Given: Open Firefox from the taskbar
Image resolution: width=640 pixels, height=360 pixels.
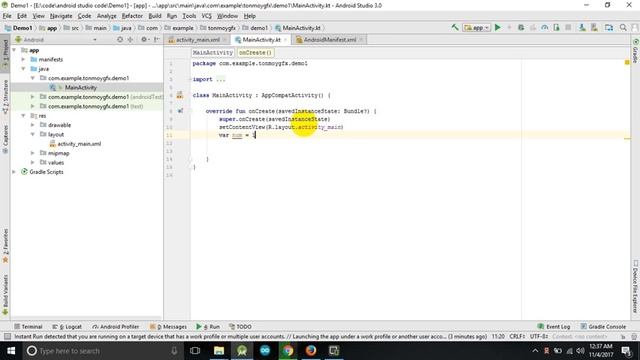Looking at the screenshot, I should point(311,351).
